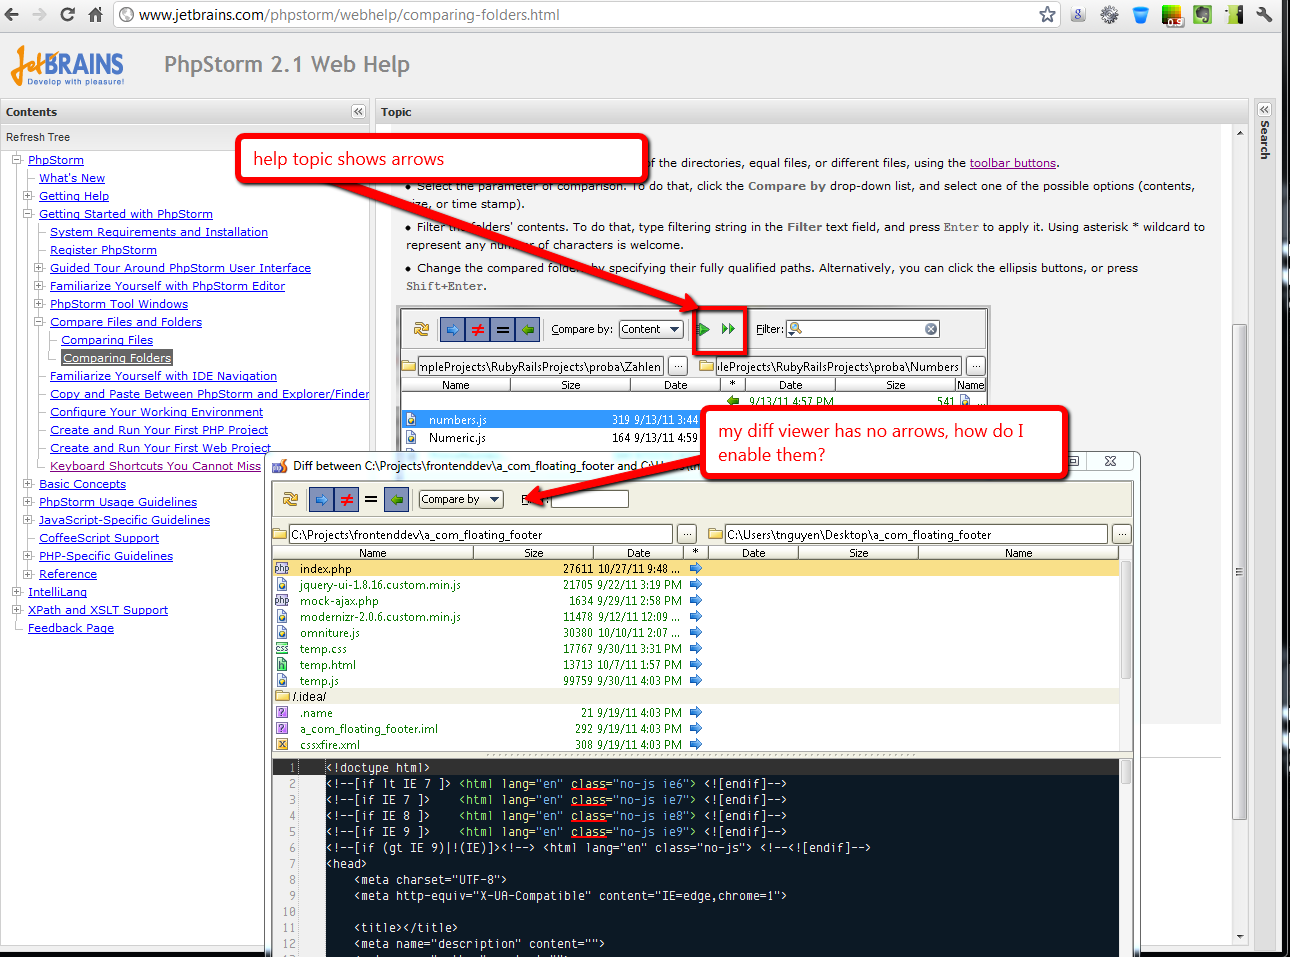Image resolution: width=1290 pixels, height=957 pixels.
Task: Click the refresh icon in Diff window toolbar
Action: coord(290,499)
